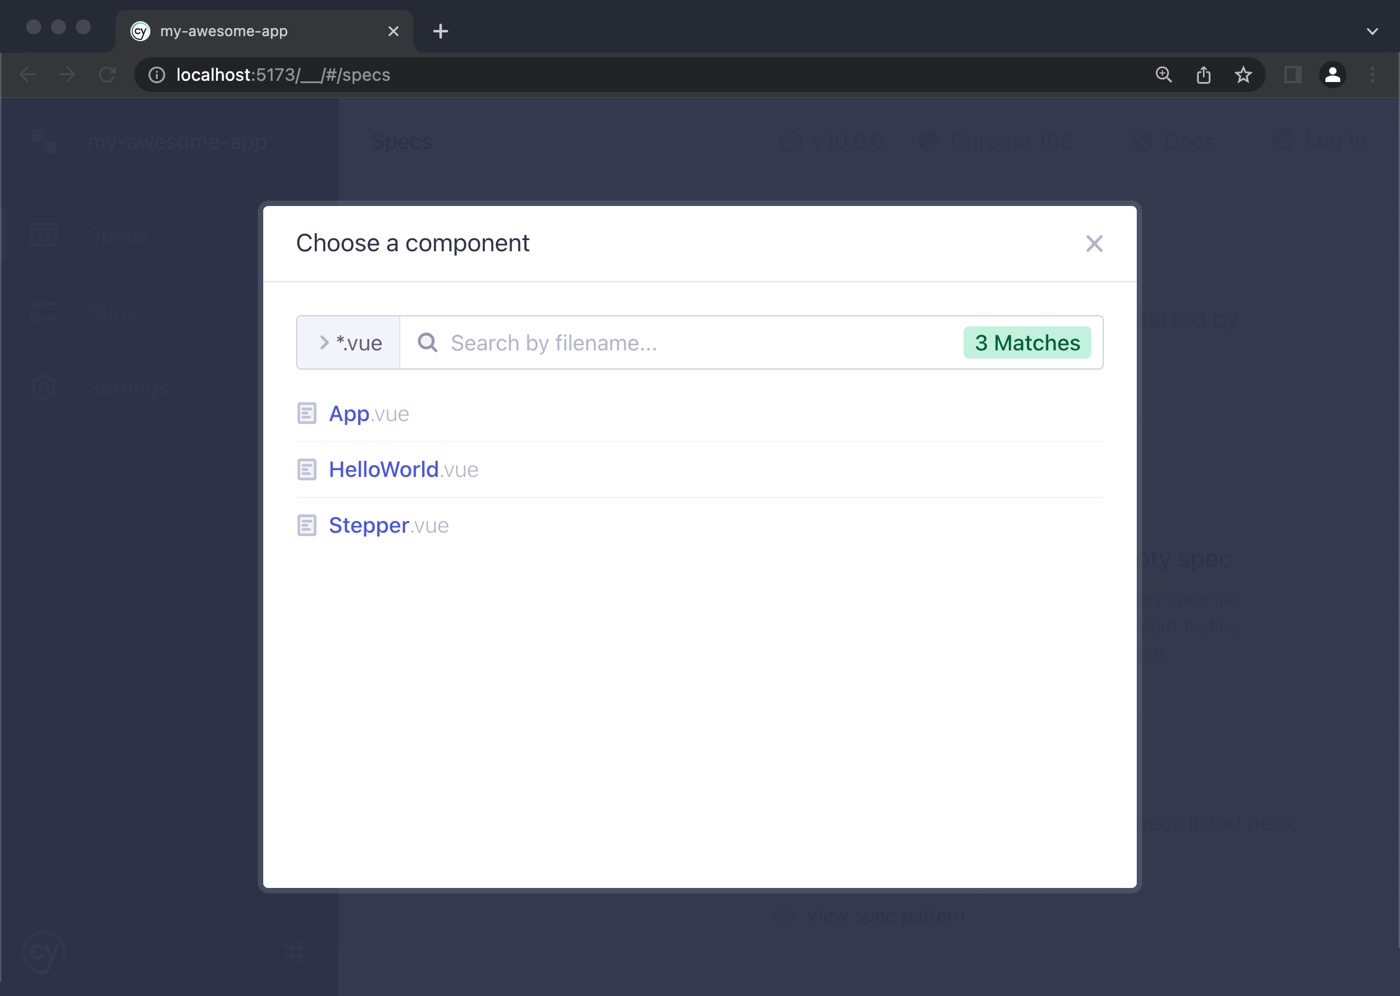Close the Choose a component dialog
The width and height of the screenshot is (1400, 996).
coord(1094,244)
